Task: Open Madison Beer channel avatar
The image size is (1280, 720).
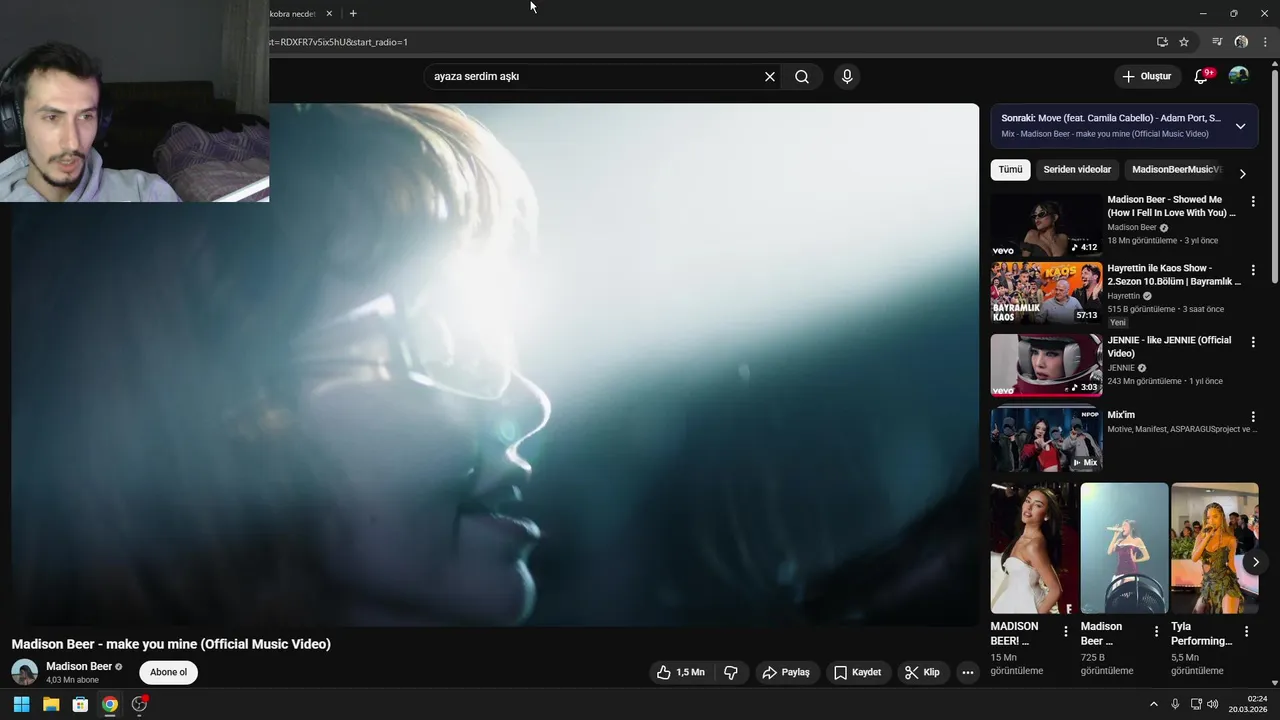Action: tap(24, 672)
